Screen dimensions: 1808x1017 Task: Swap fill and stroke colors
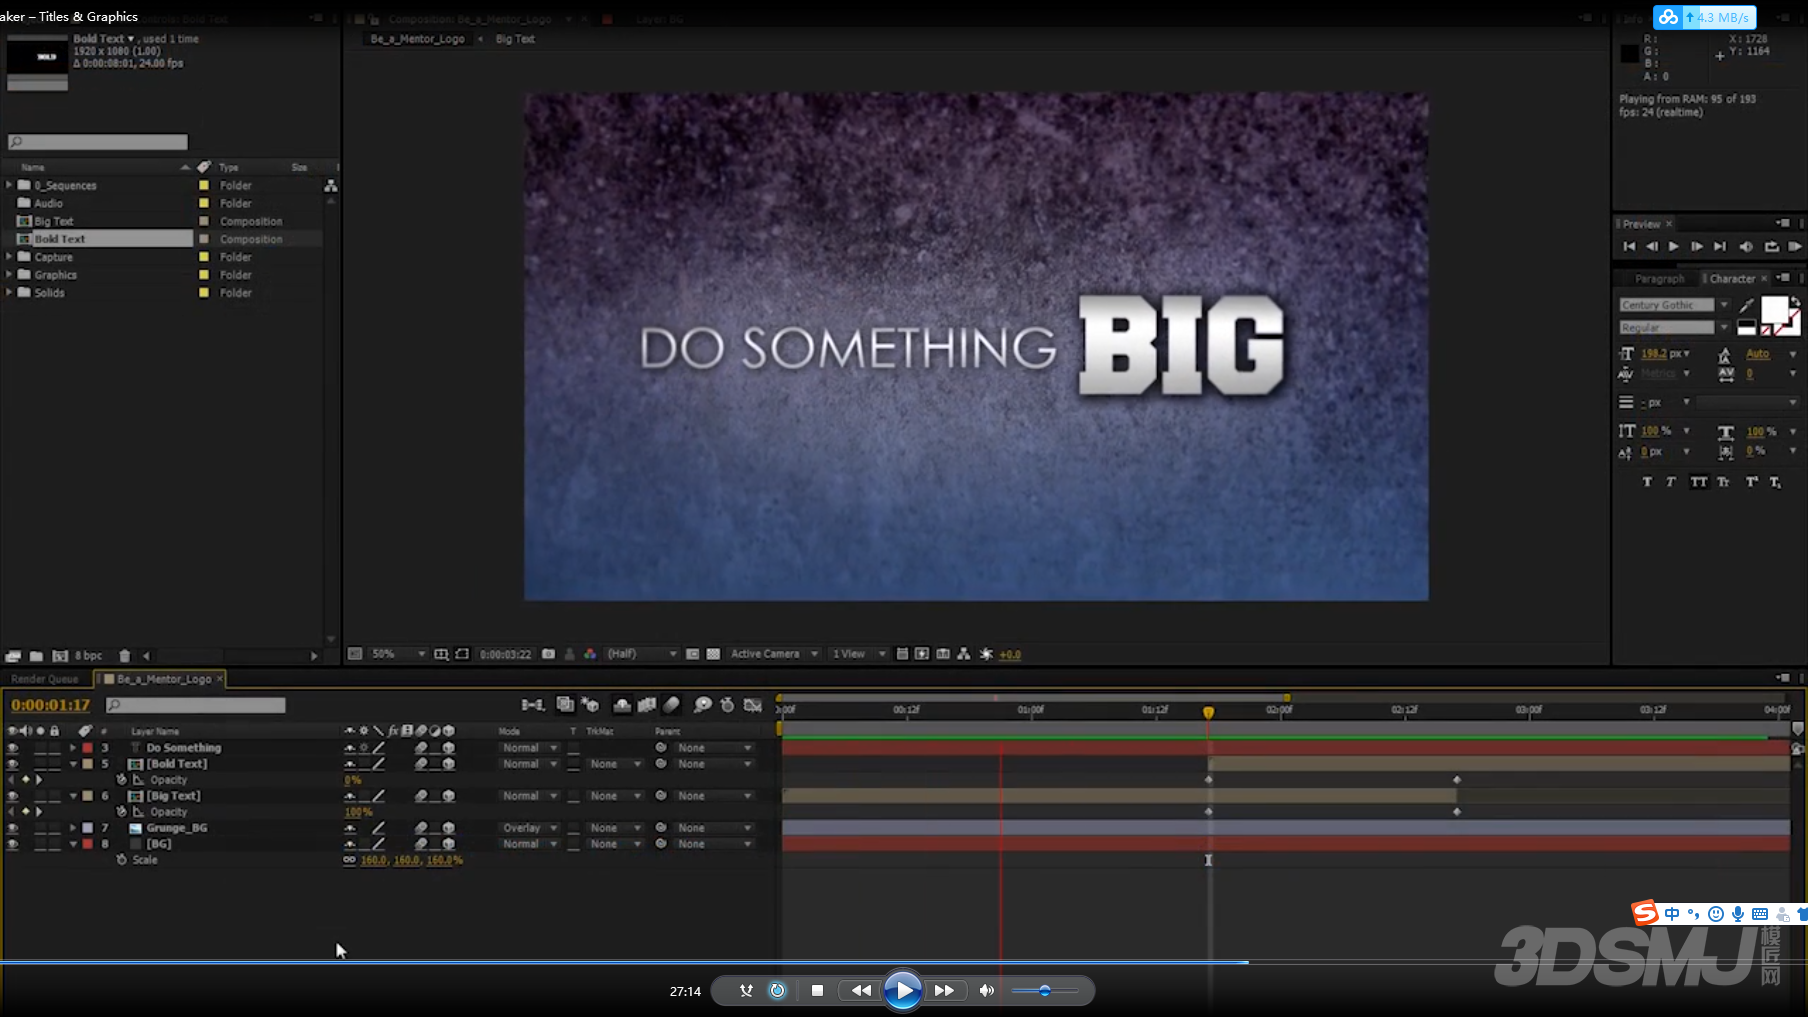pos(1795,301)
